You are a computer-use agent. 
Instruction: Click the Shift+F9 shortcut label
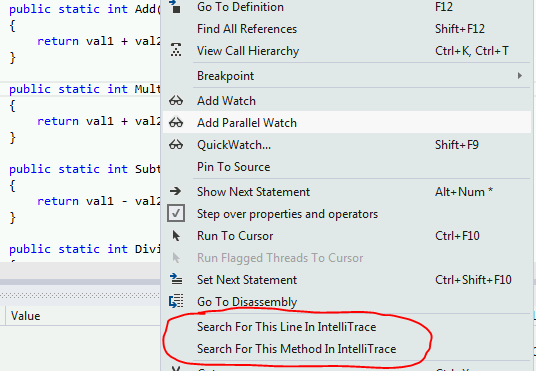pos(457,145)
